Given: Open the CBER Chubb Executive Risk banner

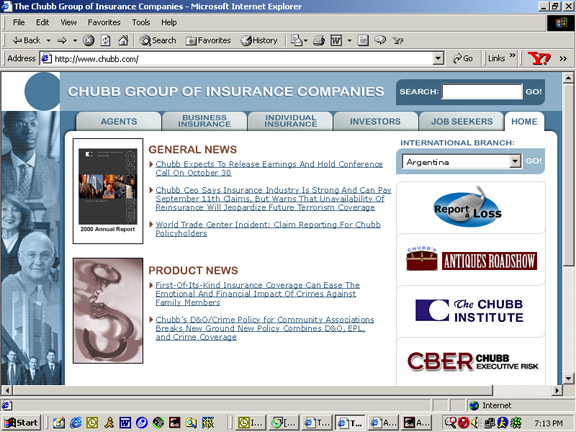Looking at the screenshot, I should (x=472, y=361).
